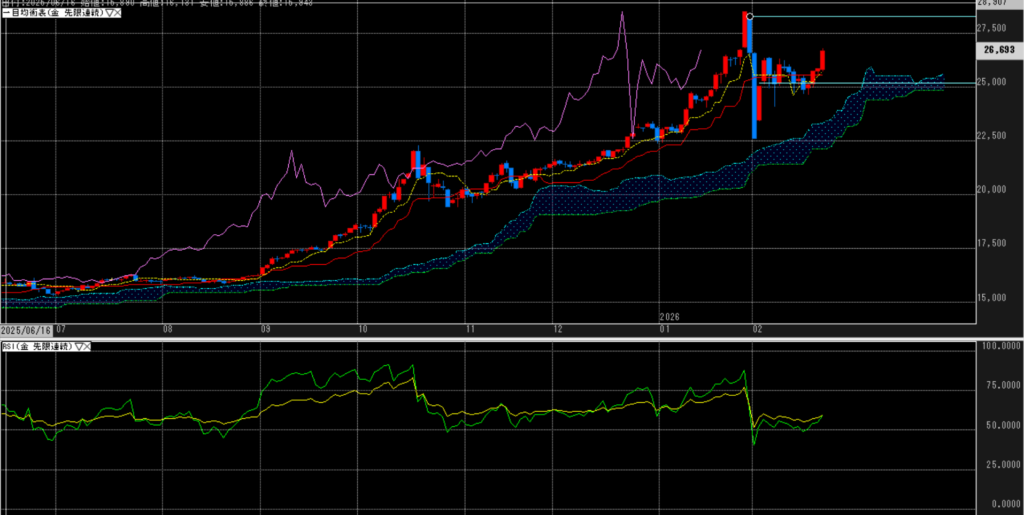Open the RSI indicator settings triangle
1024x515 pixels.
78,346
